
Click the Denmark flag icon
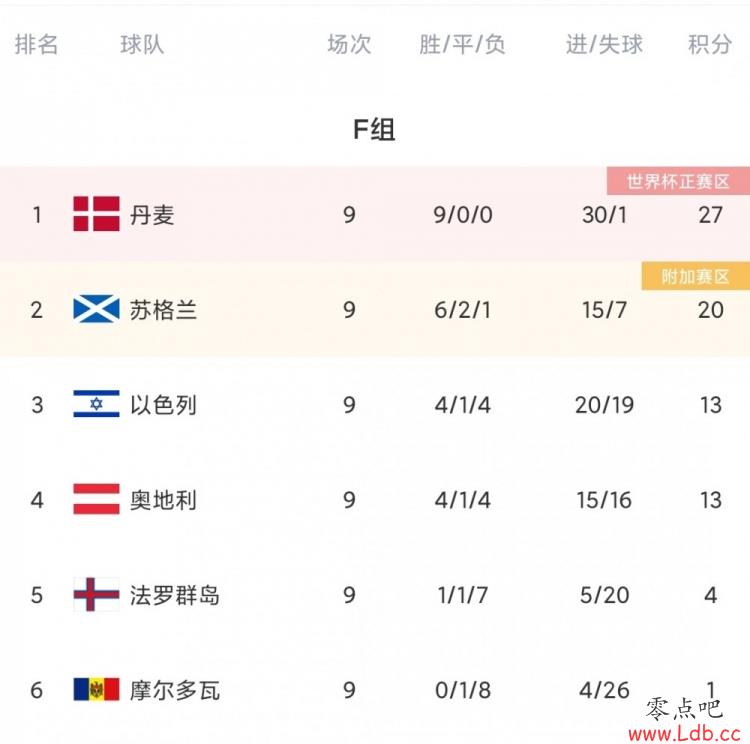[x=96, y=213]
